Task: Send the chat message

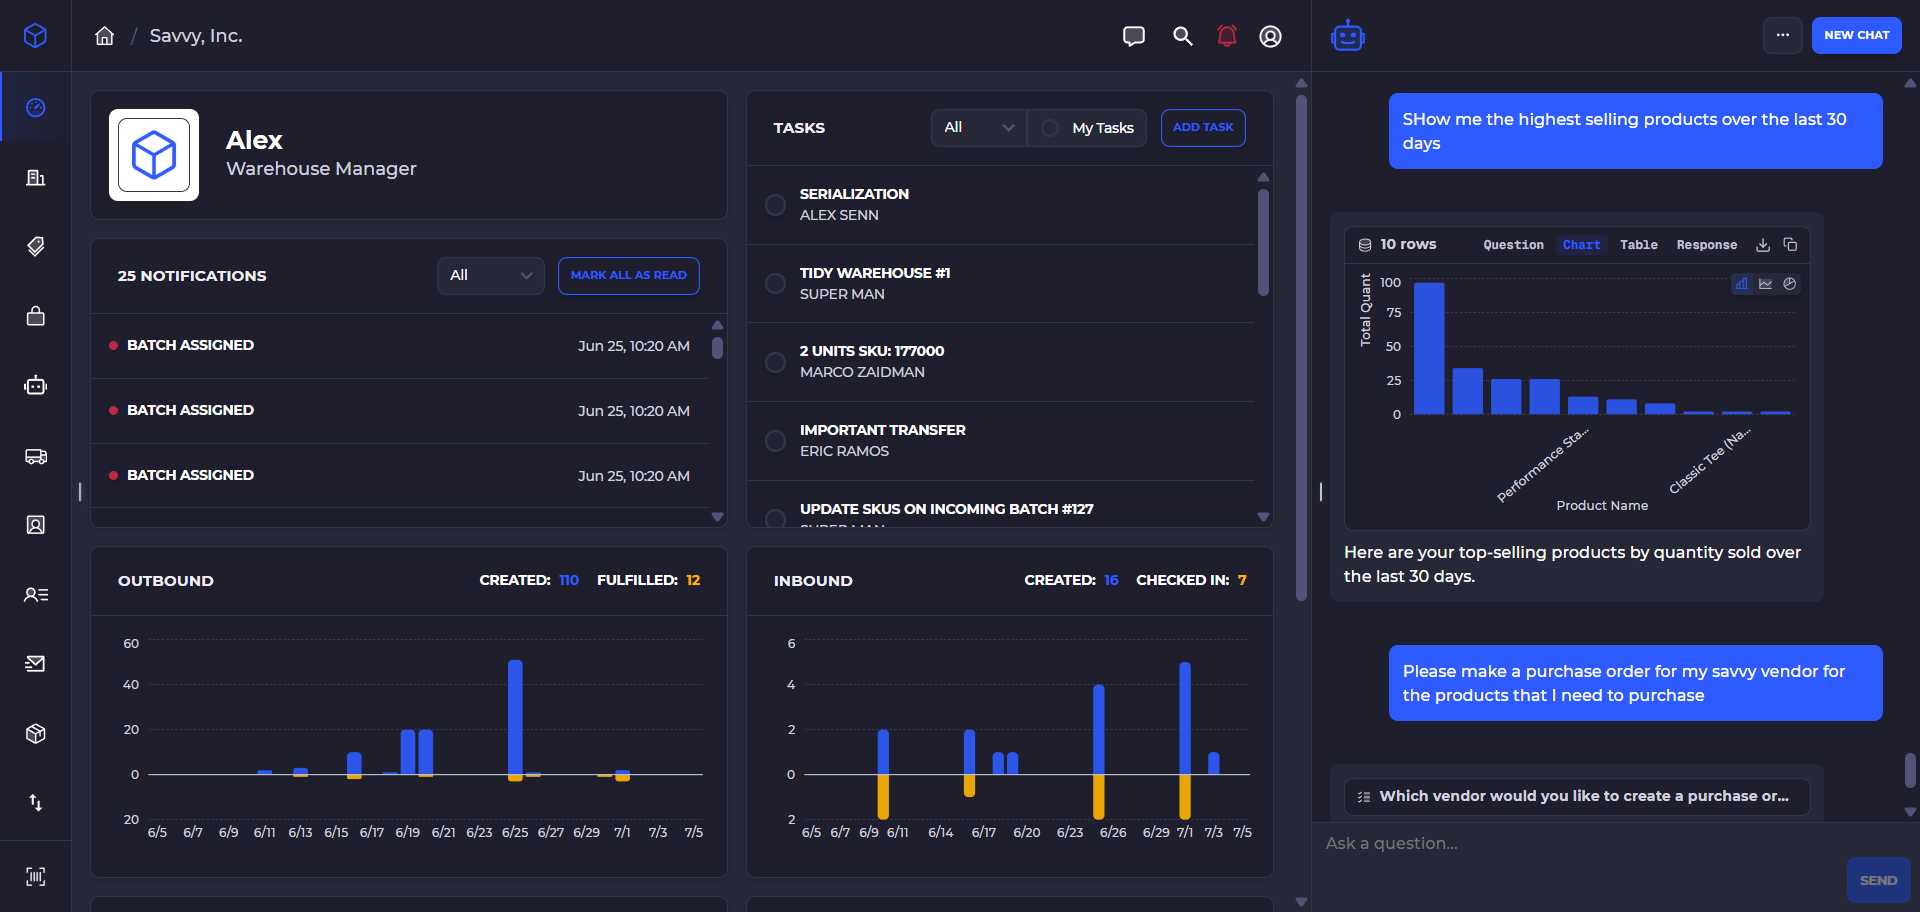Action: (1878, 880)
